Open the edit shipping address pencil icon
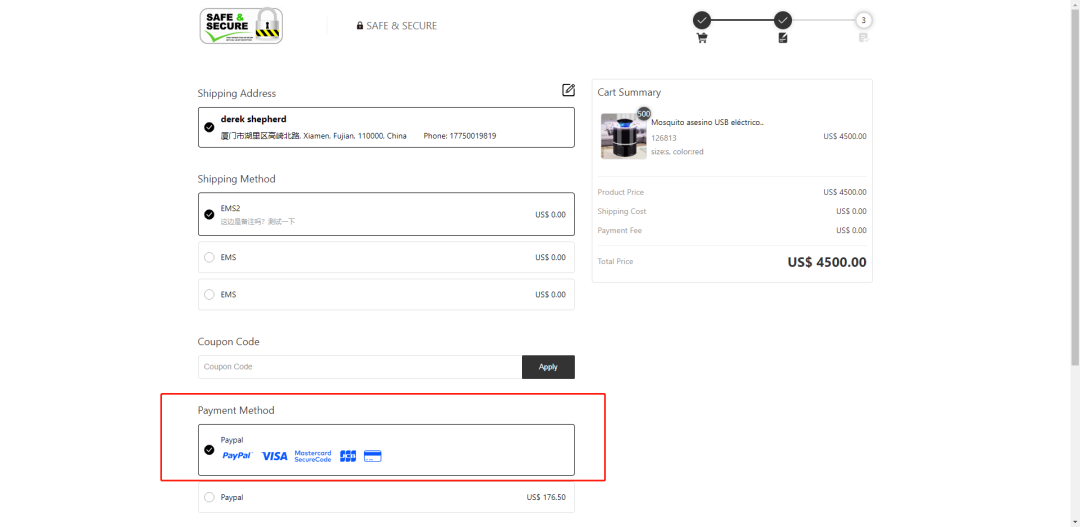The height and width of the screenshot is (527, 1080). (x=568, y=90)
